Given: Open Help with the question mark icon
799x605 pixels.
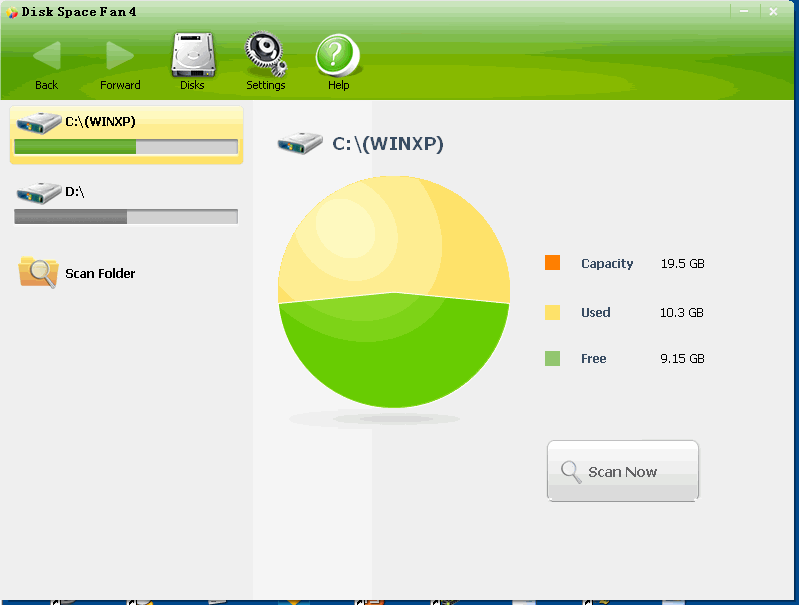Looking at the screenshot, I should (338, 55).
